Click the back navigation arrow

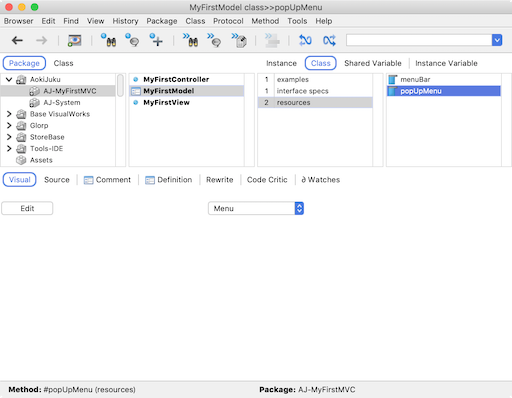pyautogui.click(x=17, y=41)
